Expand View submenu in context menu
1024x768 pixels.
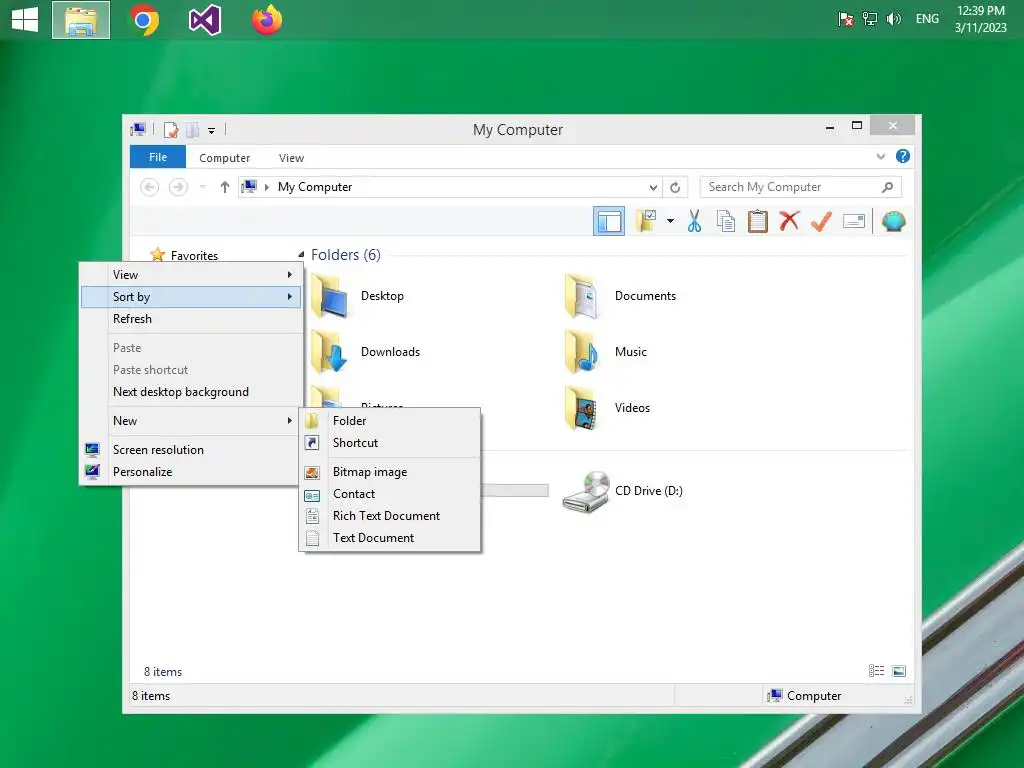click(x=191, y=275)
